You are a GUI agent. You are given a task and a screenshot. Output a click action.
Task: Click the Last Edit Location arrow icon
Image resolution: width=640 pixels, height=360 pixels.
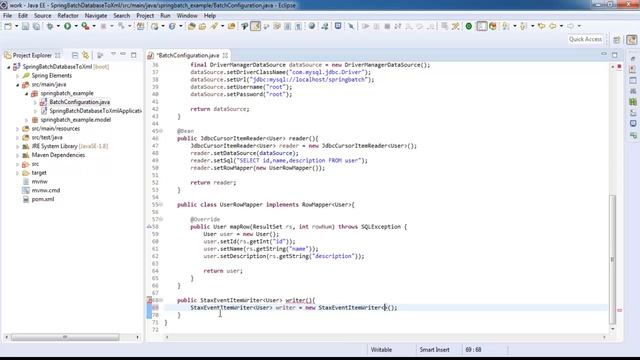click(x=541, y=26)
